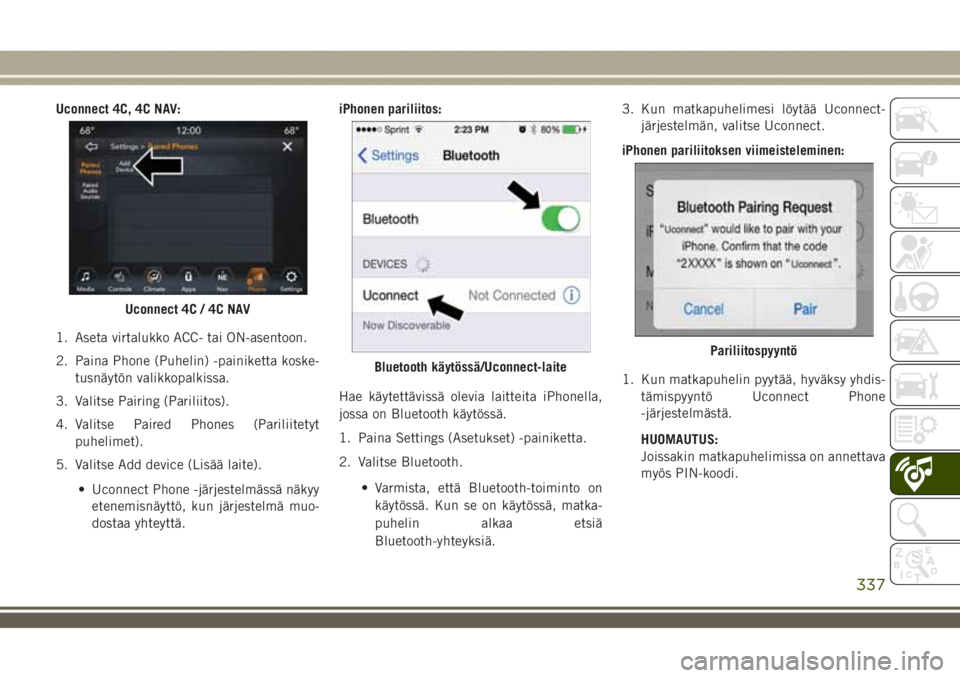Select Uconnect in the Bluetooth devices list

(471, 295)
